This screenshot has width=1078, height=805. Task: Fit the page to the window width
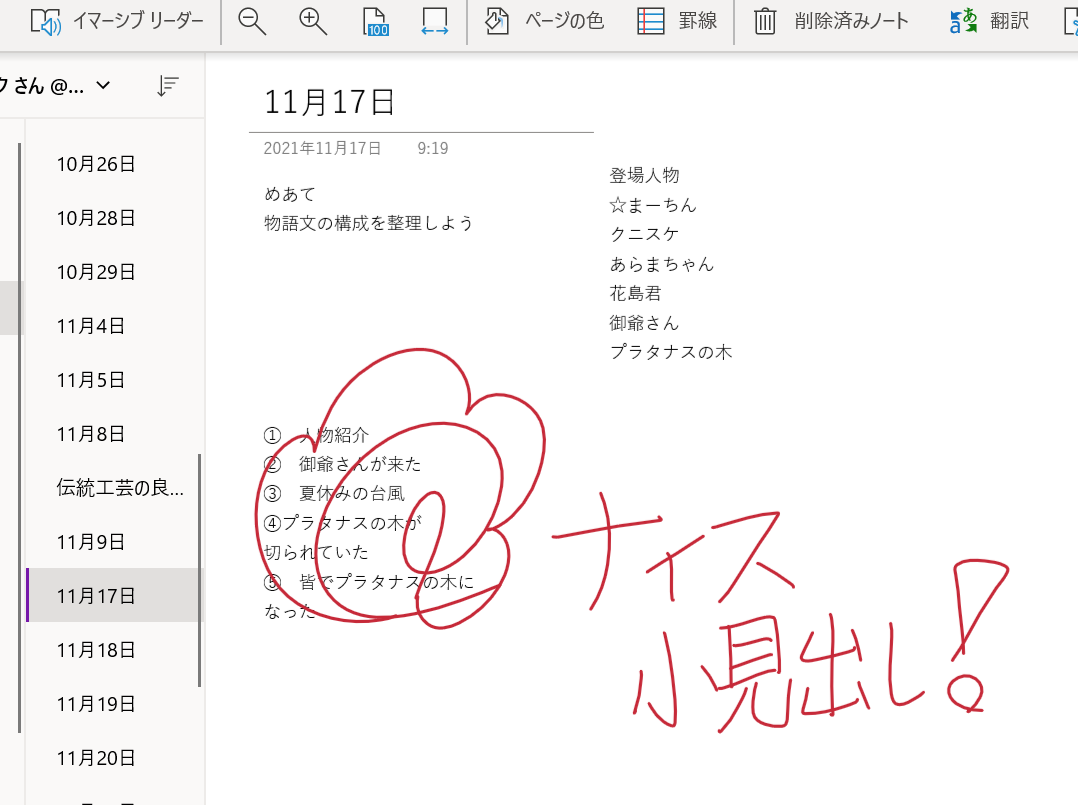click(x=434, y=20)
